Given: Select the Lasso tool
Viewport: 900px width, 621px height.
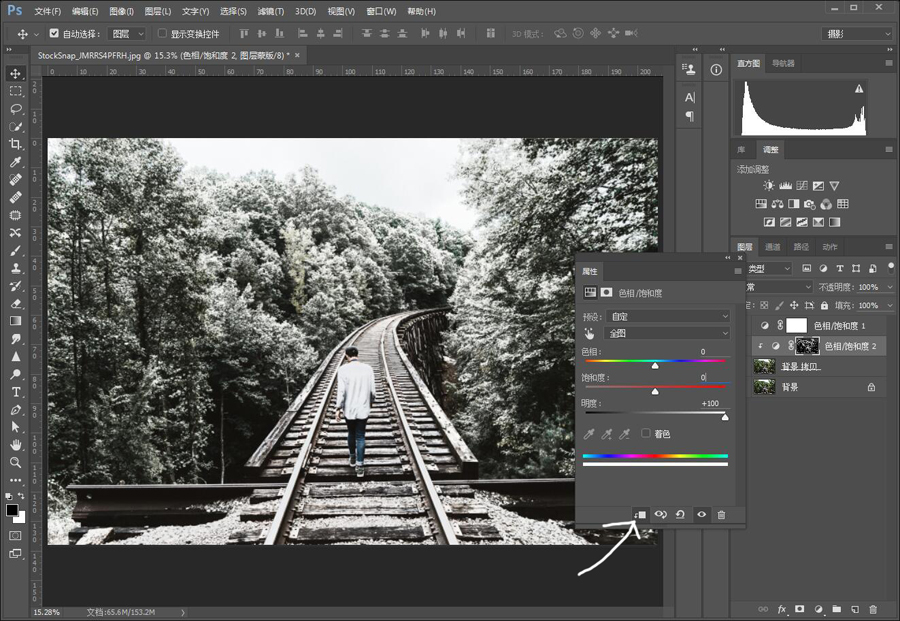Looking at the screenshot, I should (x=15, y=108).
